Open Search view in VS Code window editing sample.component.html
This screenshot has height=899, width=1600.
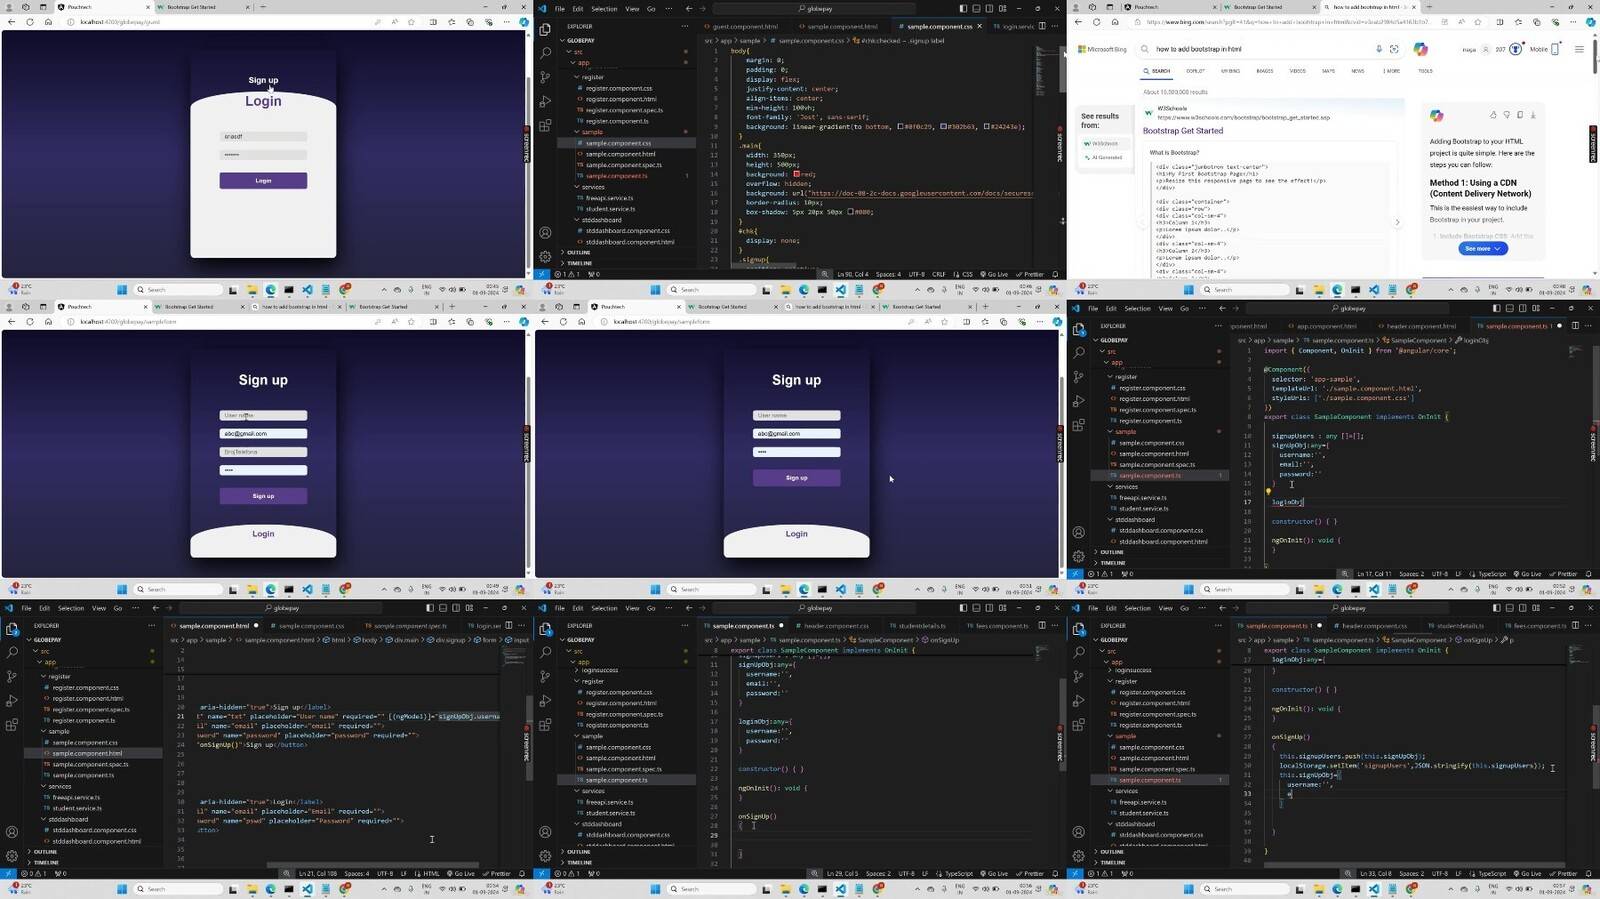point(12,652)
